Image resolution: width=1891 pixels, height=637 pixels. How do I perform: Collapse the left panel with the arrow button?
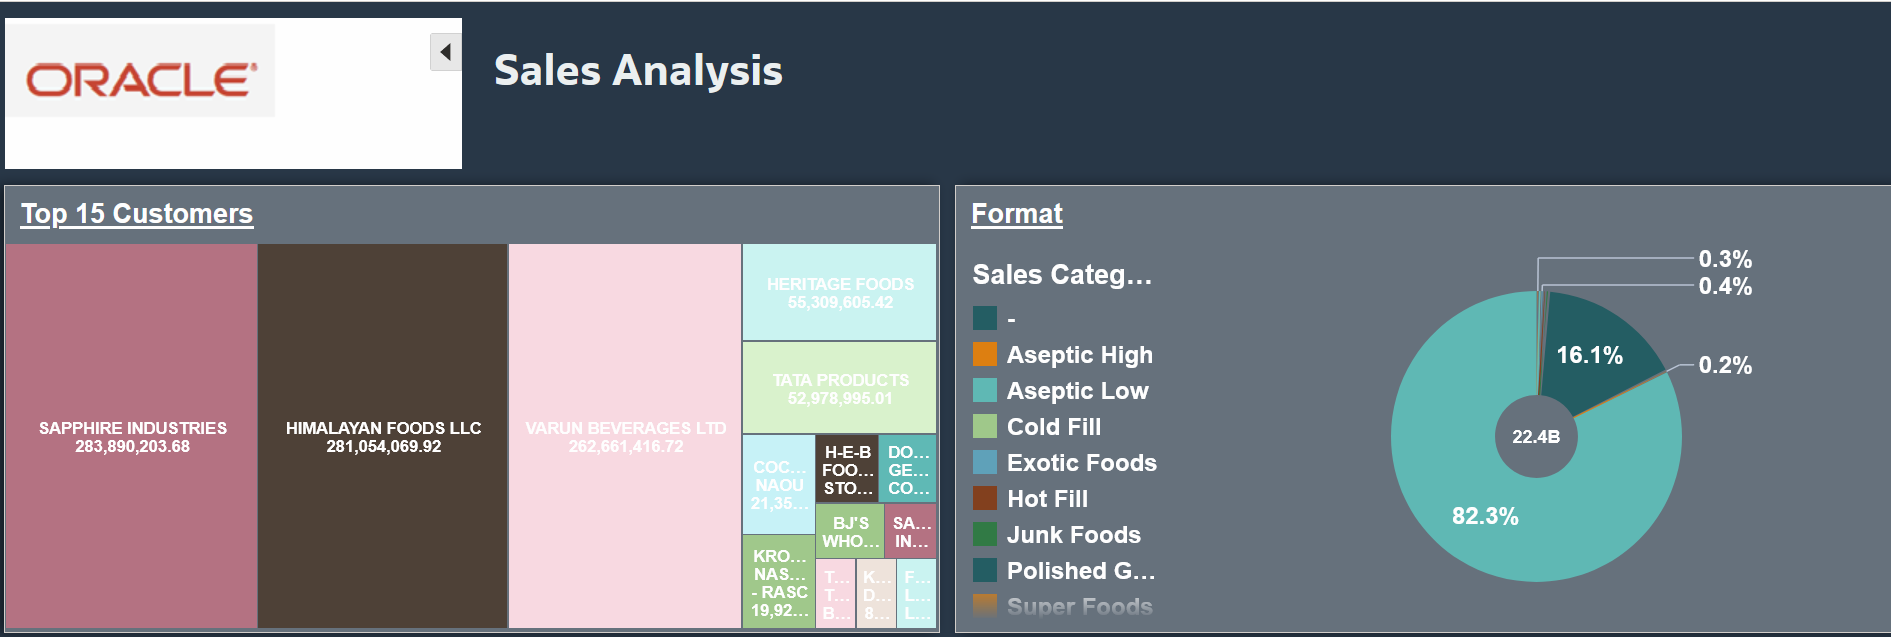[446, 52]
